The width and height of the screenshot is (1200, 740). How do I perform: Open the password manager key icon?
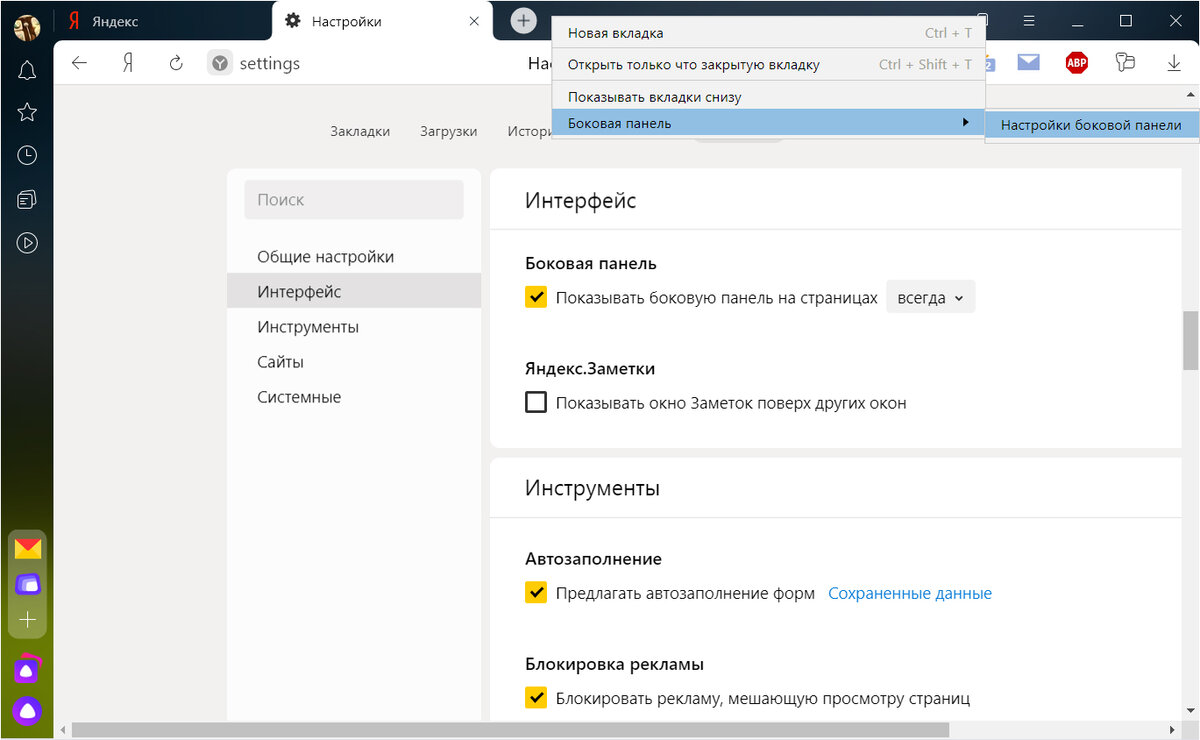[1125, 63]
